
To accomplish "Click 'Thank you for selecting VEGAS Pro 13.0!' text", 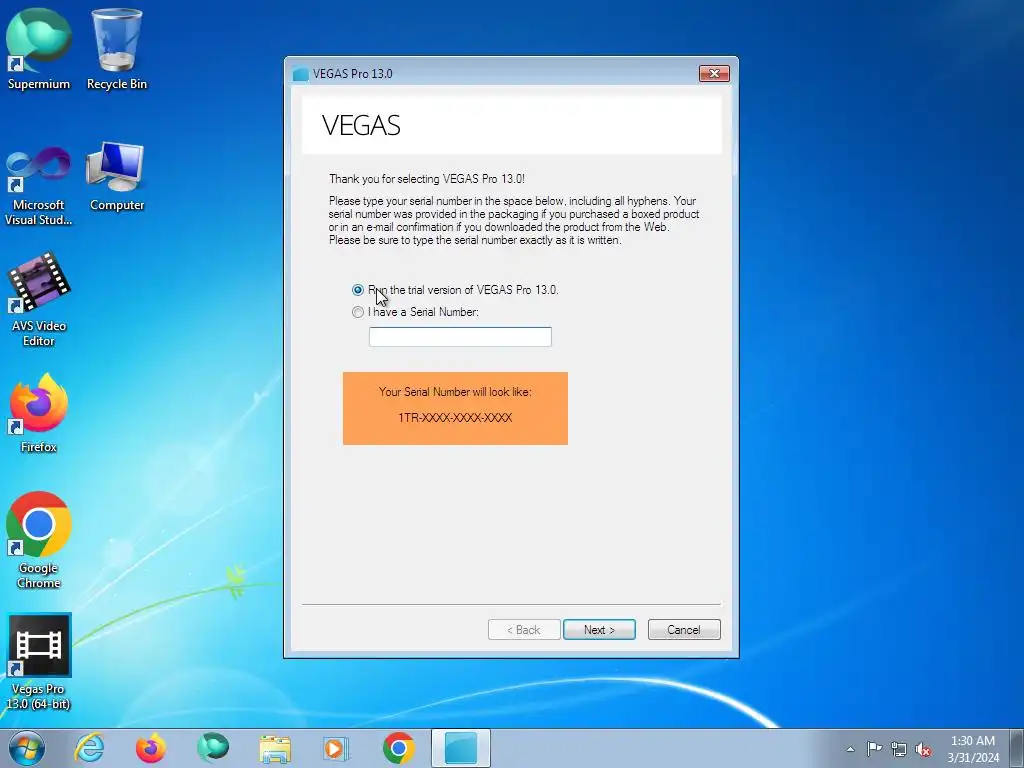I will click(426, 179).
